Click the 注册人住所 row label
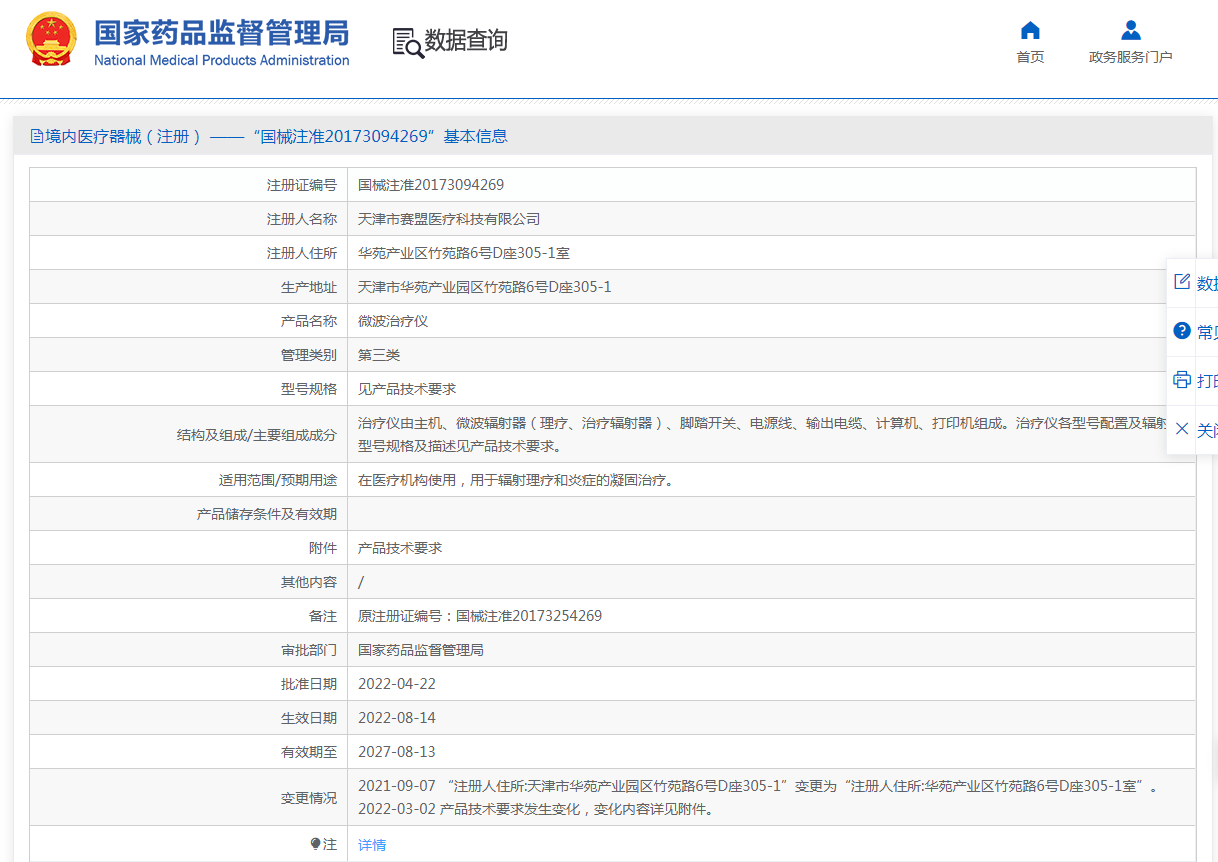 pyautogui.click(x=302, y=253)
